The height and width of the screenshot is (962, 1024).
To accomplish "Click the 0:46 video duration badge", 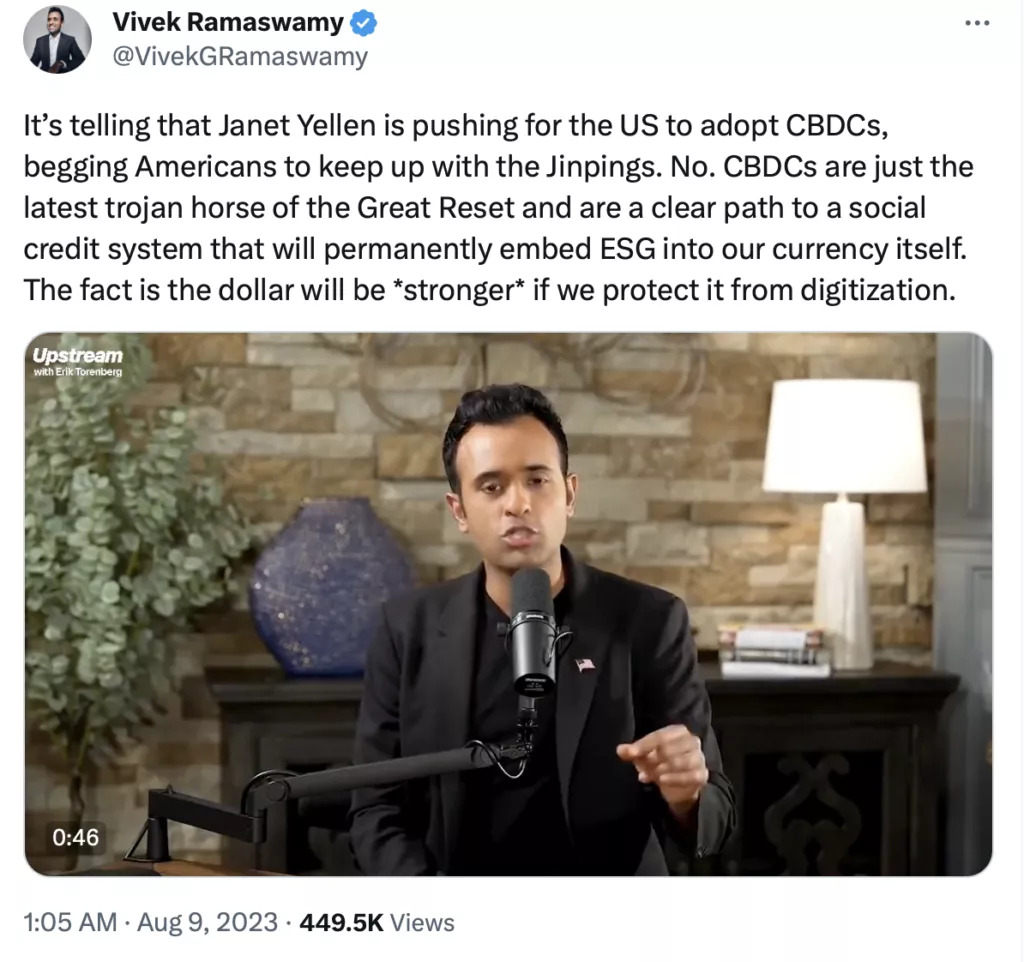I will pyautogui.click(x=75, y=836).
